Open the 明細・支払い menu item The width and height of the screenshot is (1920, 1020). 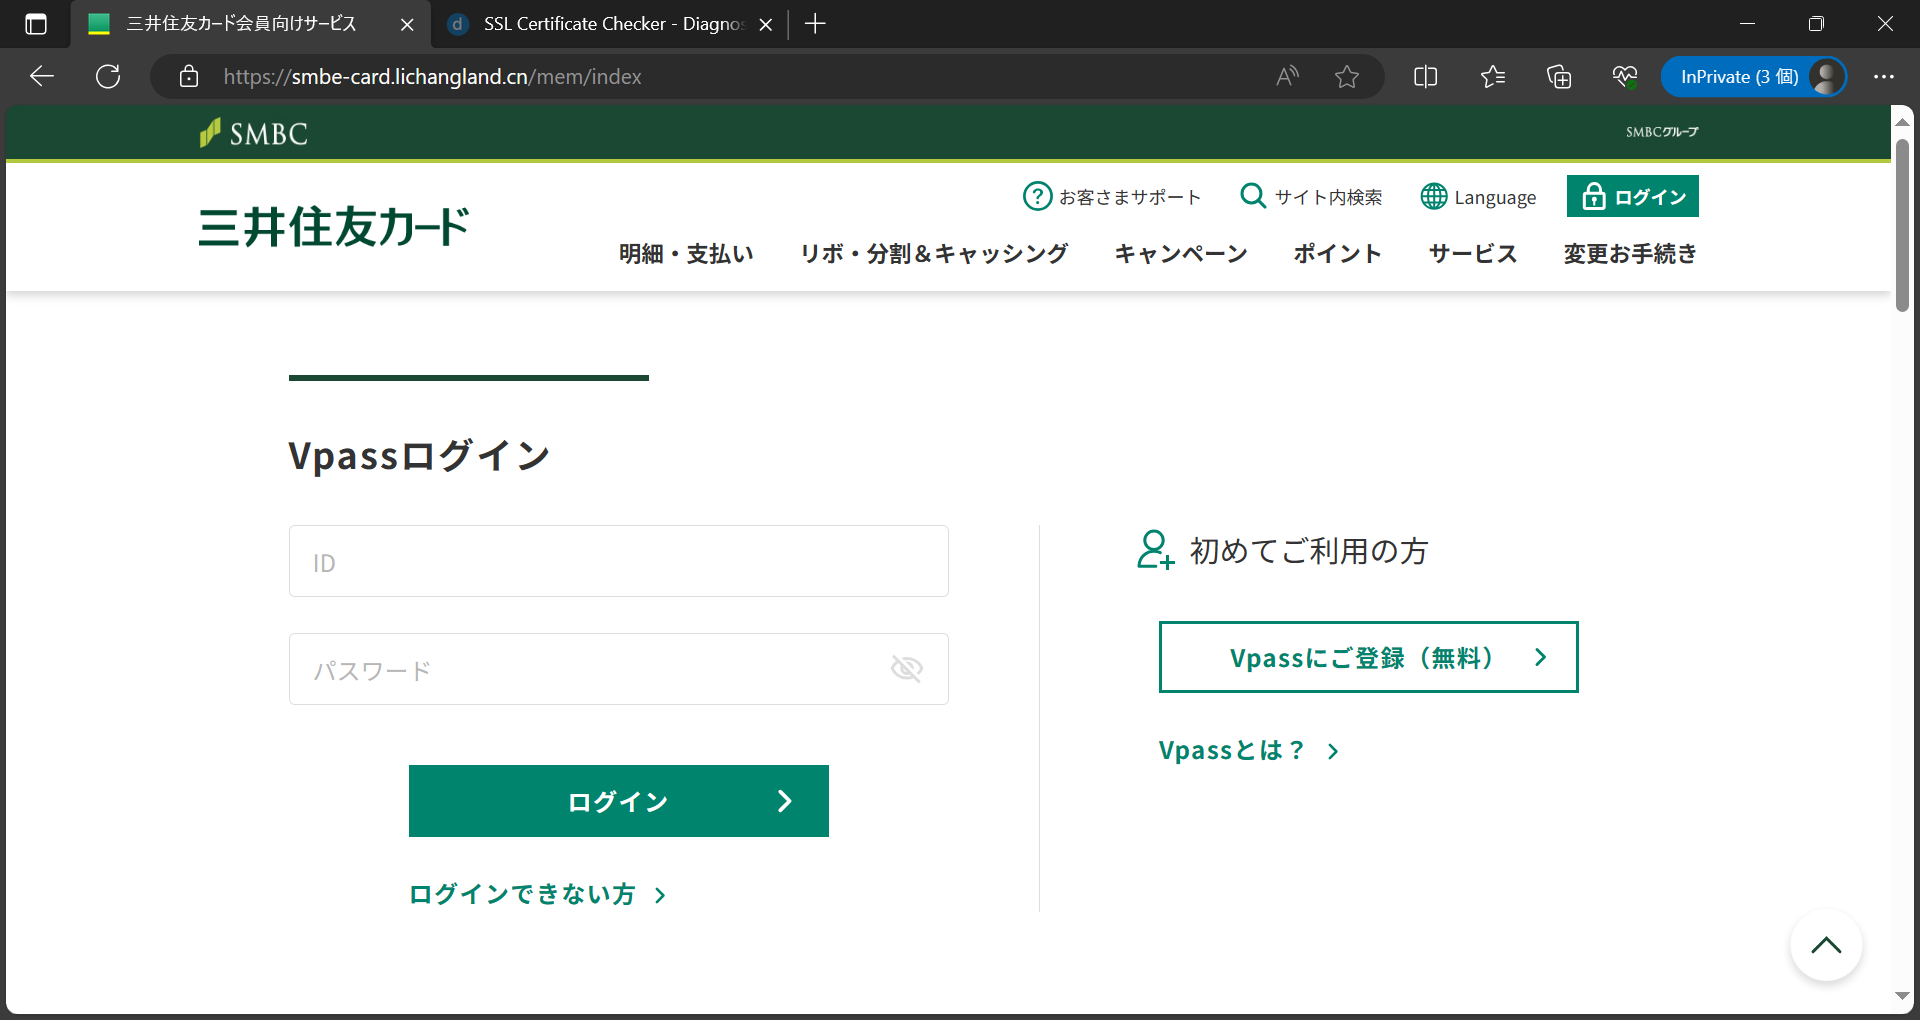click(x=686, y=254)
